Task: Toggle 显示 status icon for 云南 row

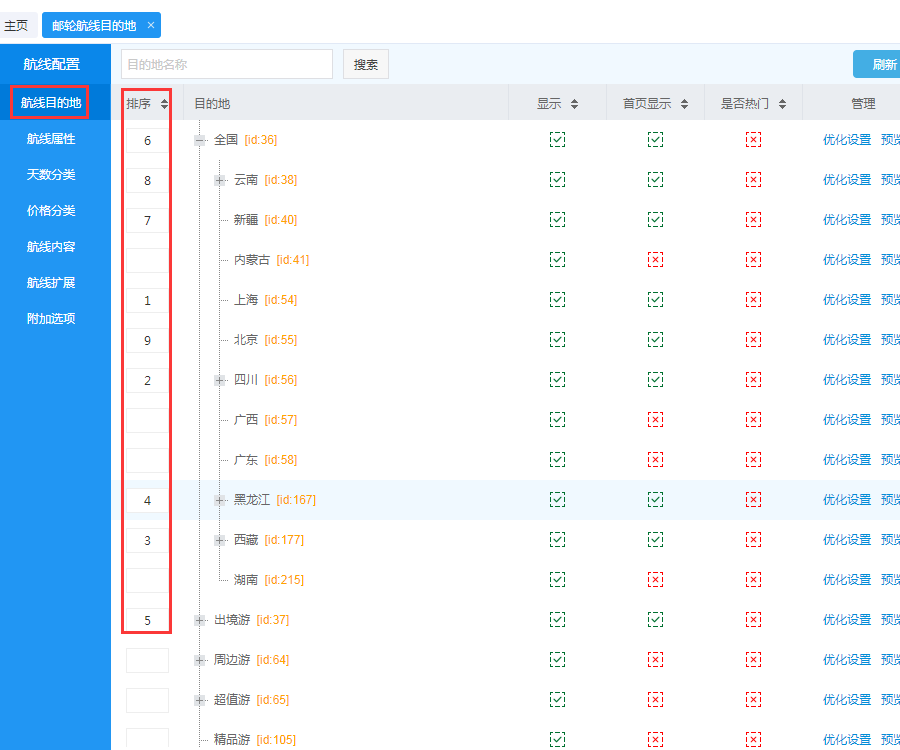Action: click(557, 180)
